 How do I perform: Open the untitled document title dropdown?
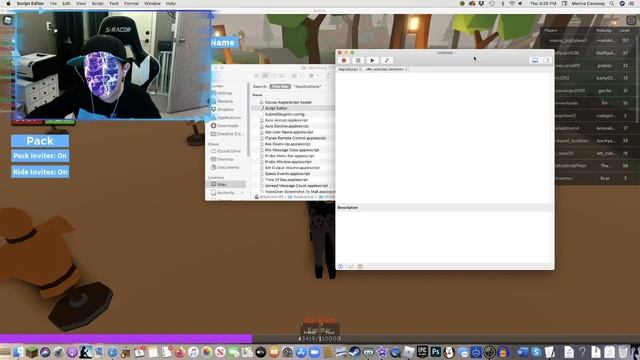(x=446, y=53)
